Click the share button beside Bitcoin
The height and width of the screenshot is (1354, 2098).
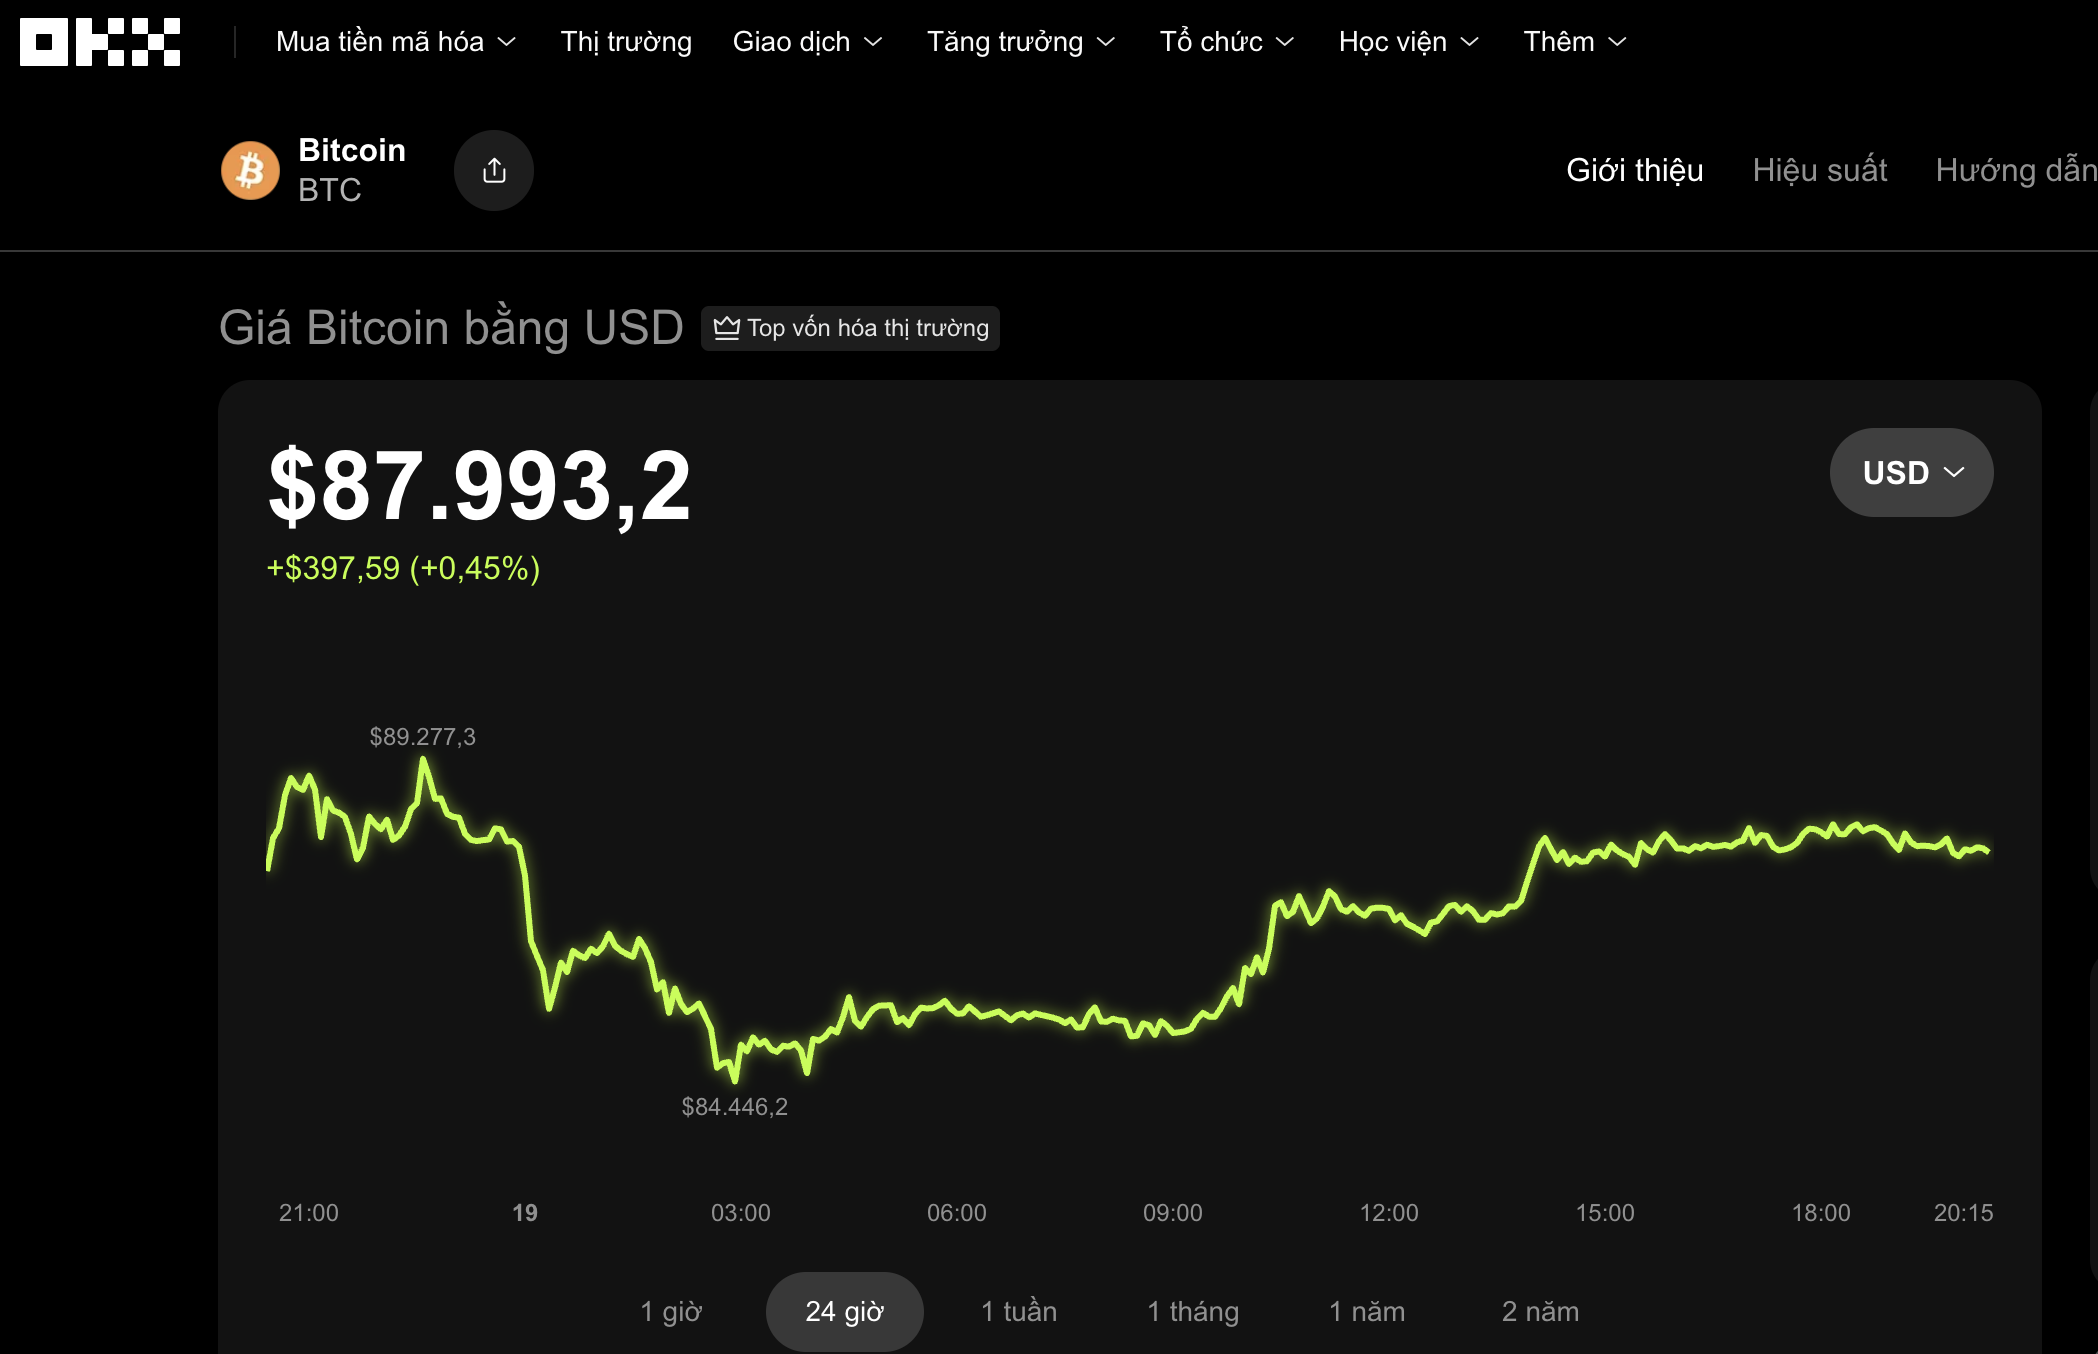(x=494, y=170)
